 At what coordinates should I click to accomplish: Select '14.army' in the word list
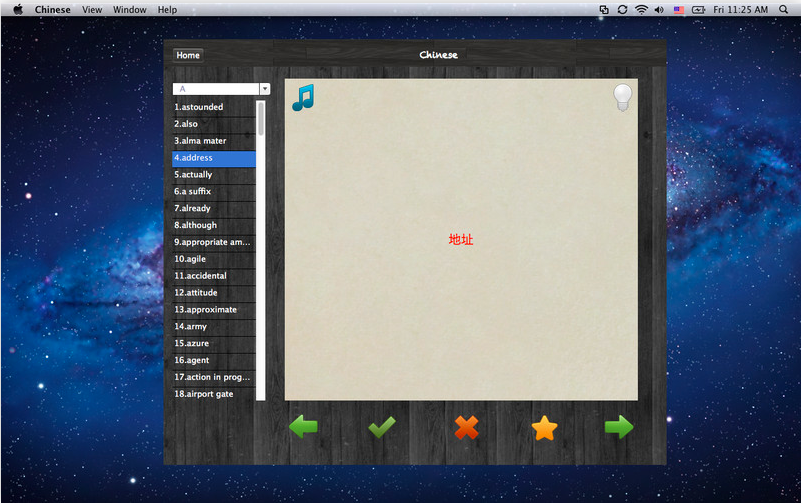(214, 326)
